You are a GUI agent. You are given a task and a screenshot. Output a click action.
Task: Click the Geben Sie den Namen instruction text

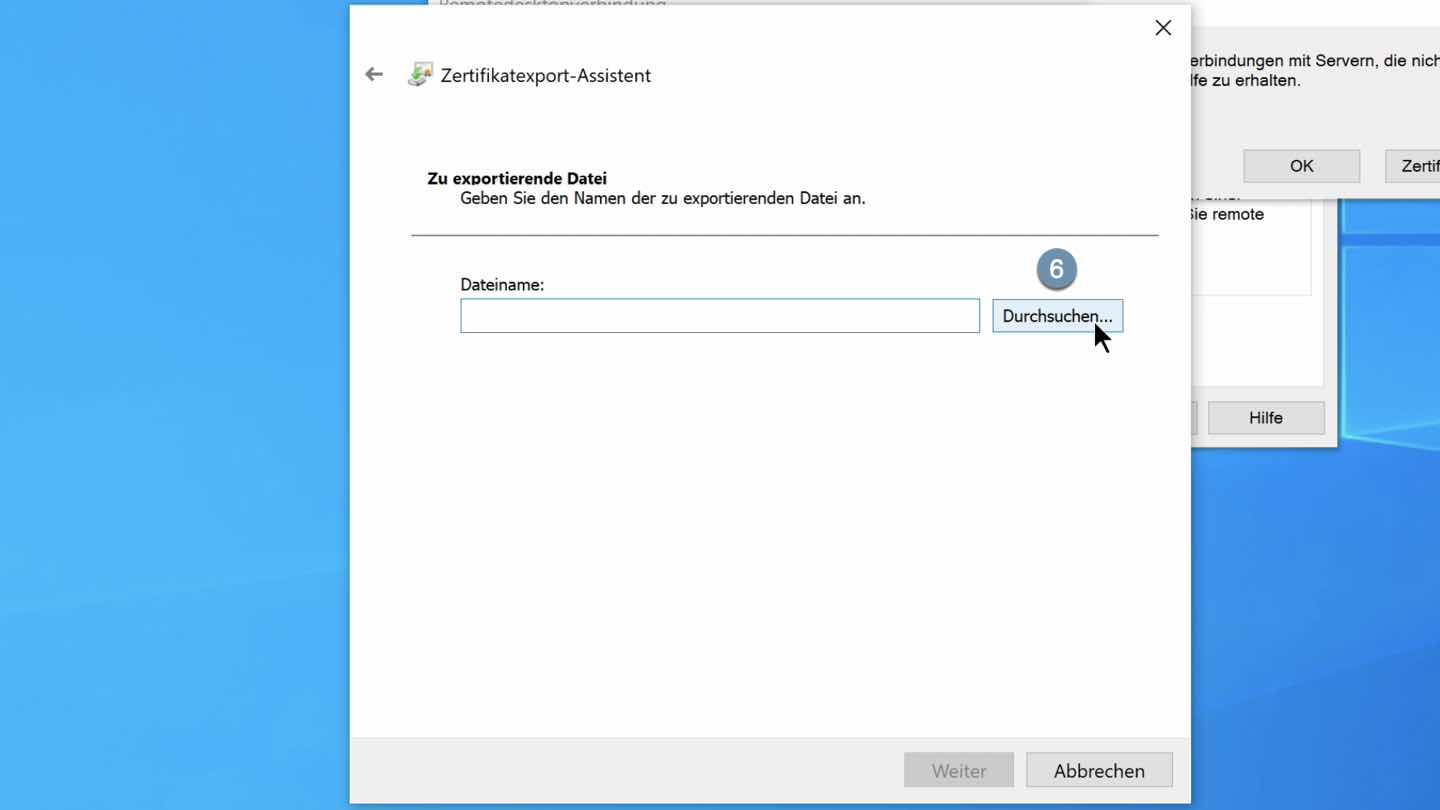pyautogui.click(x=663, y=198)
